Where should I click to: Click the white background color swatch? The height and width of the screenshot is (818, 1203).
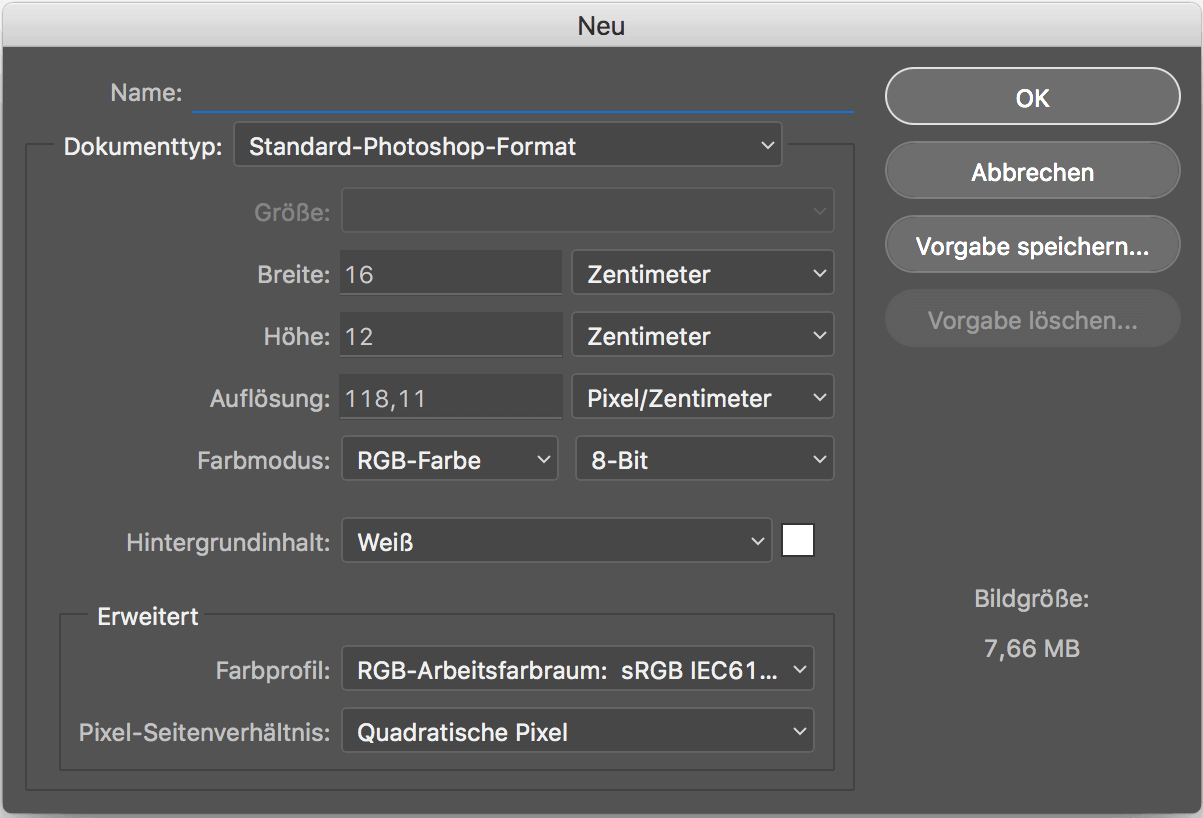coord(798,541)
